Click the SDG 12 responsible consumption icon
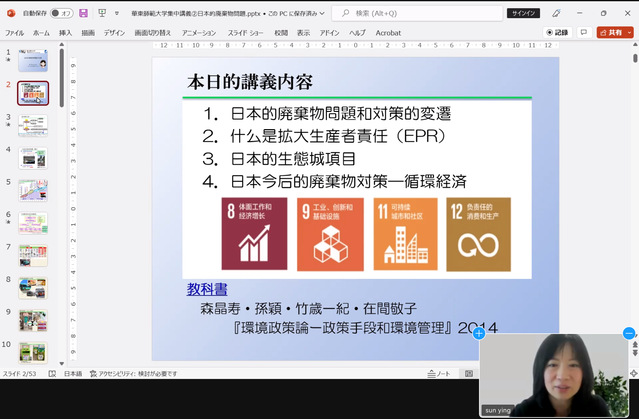This screenshot has width=639, height=419. click(478, 234)
